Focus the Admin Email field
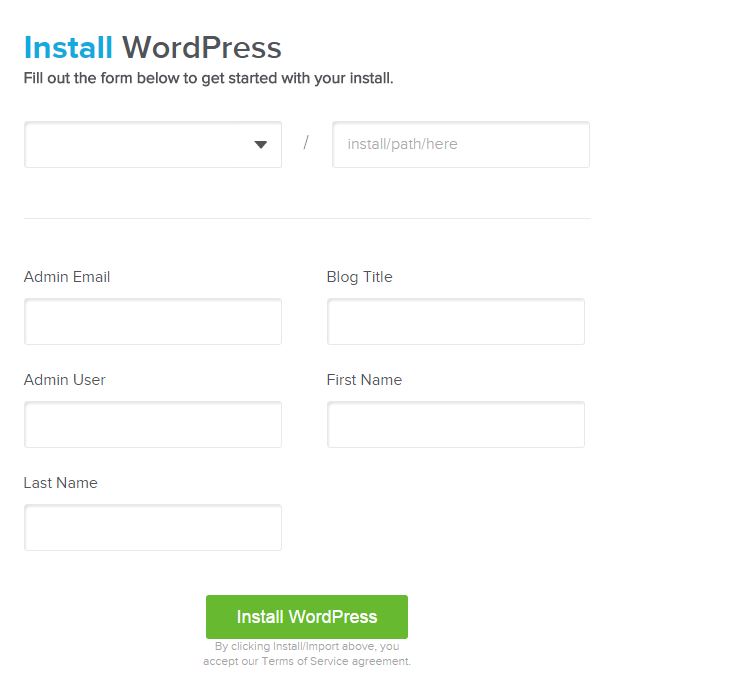Image resolution: width=753 pixels, height=700 pixels. 153,321
